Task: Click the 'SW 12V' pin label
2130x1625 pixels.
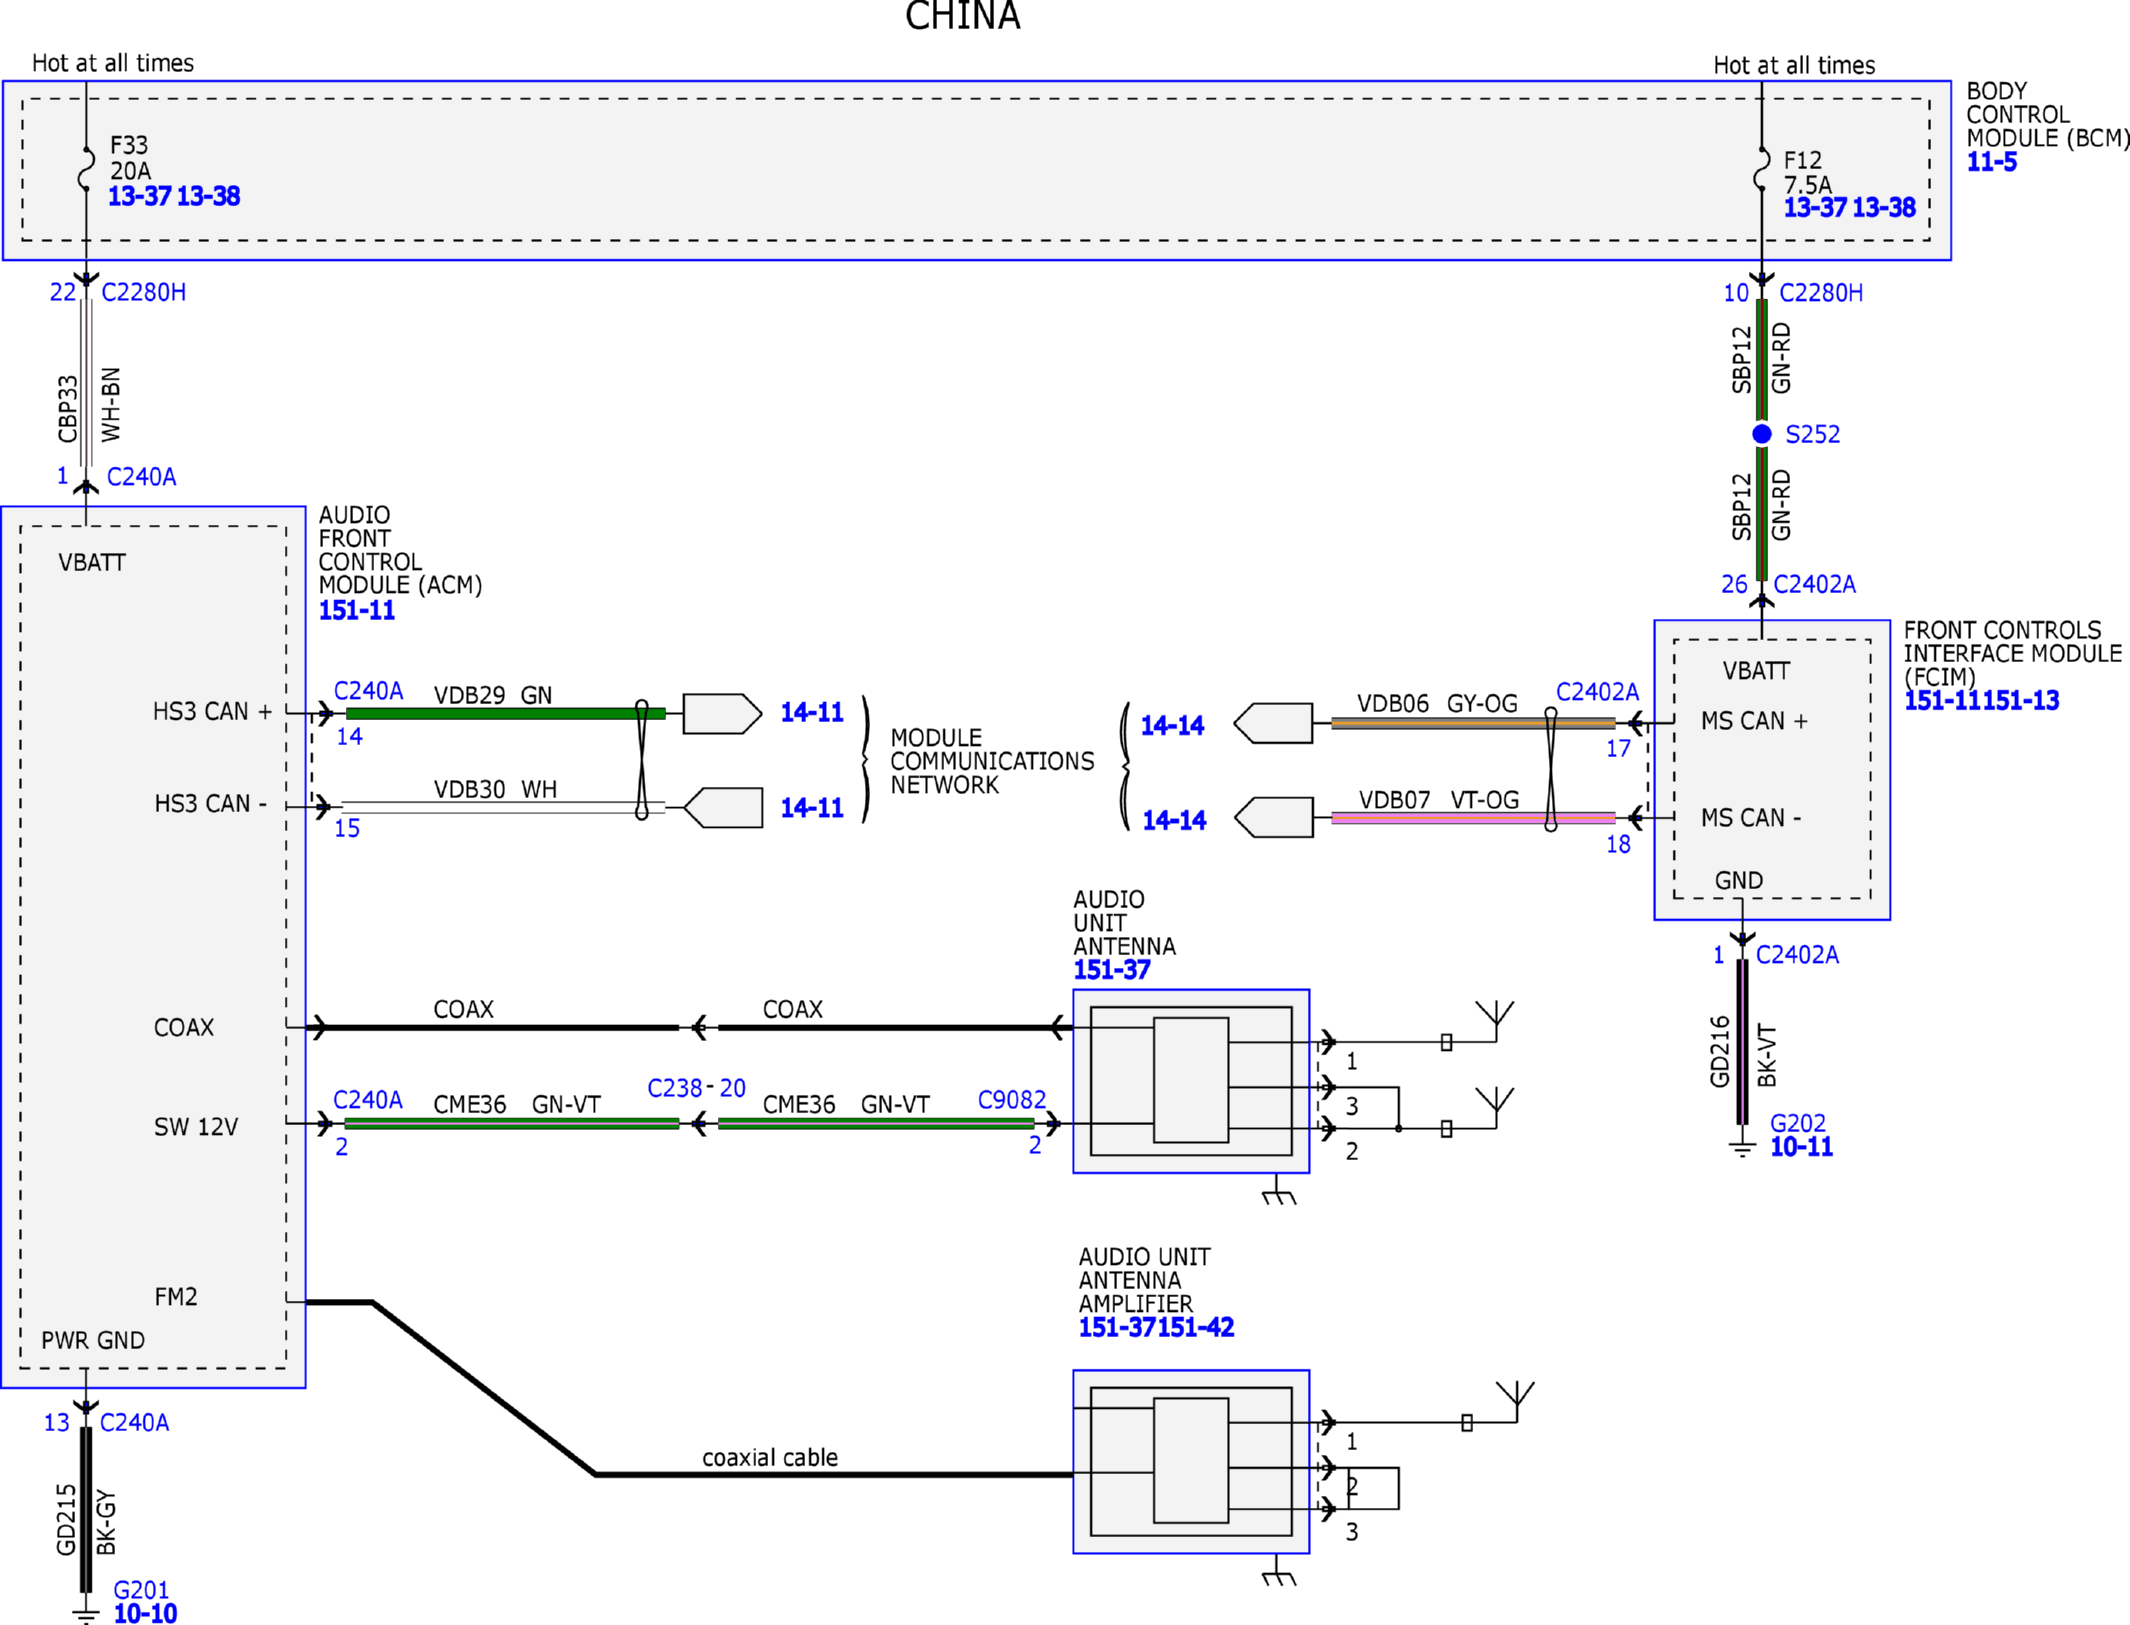Action: point(196,1127)
